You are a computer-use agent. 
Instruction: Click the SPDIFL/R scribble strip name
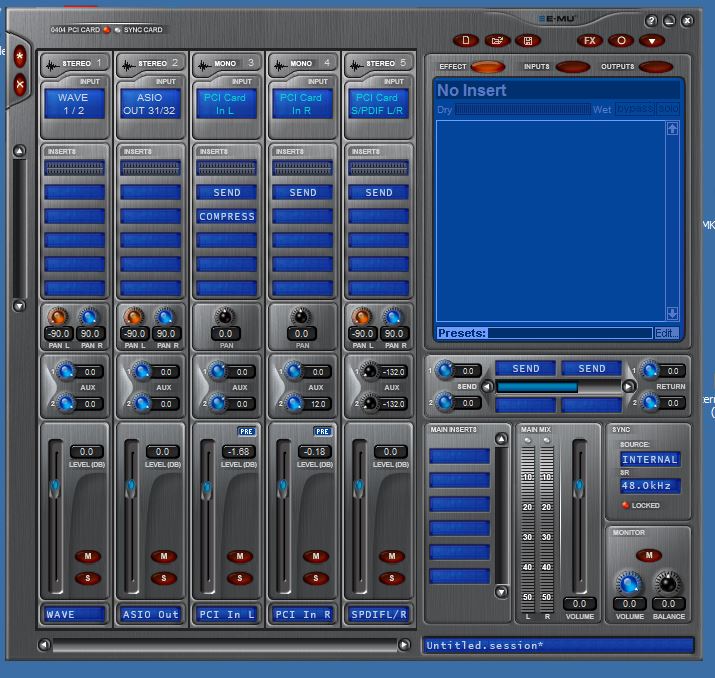point(378,615)
